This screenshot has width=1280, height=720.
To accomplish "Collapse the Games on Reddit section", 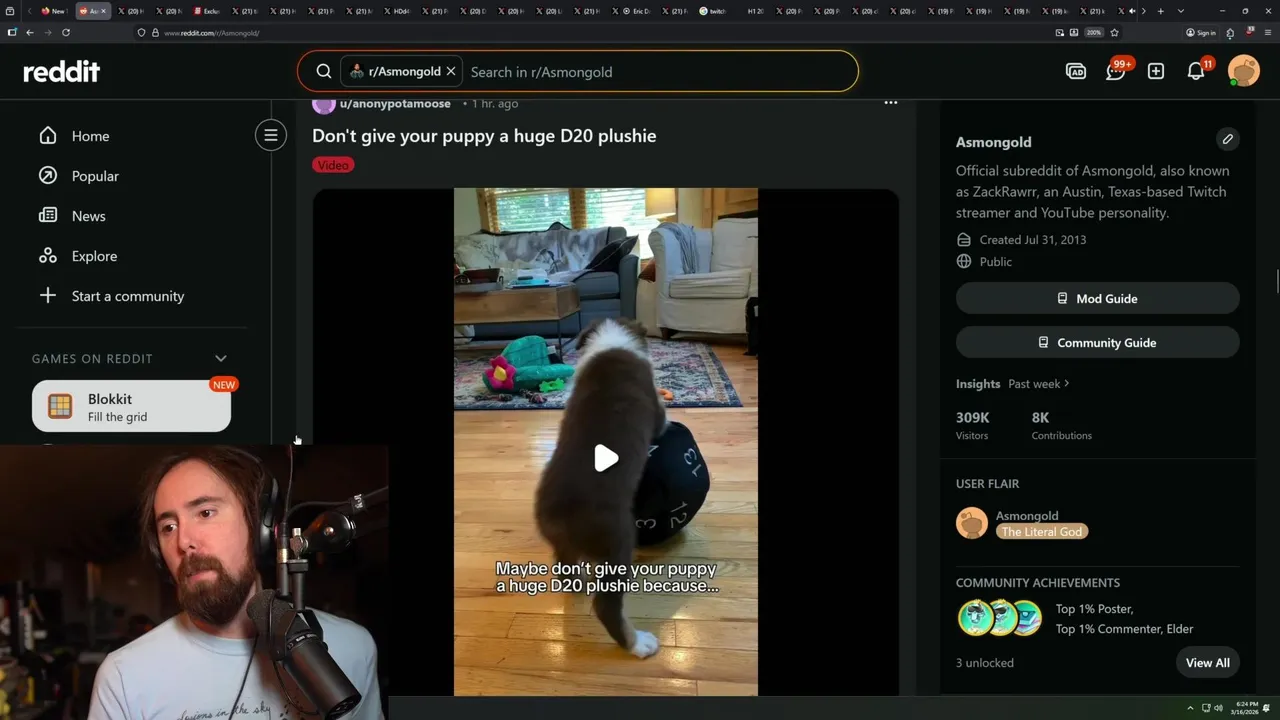I will click(x=221, y=358).
